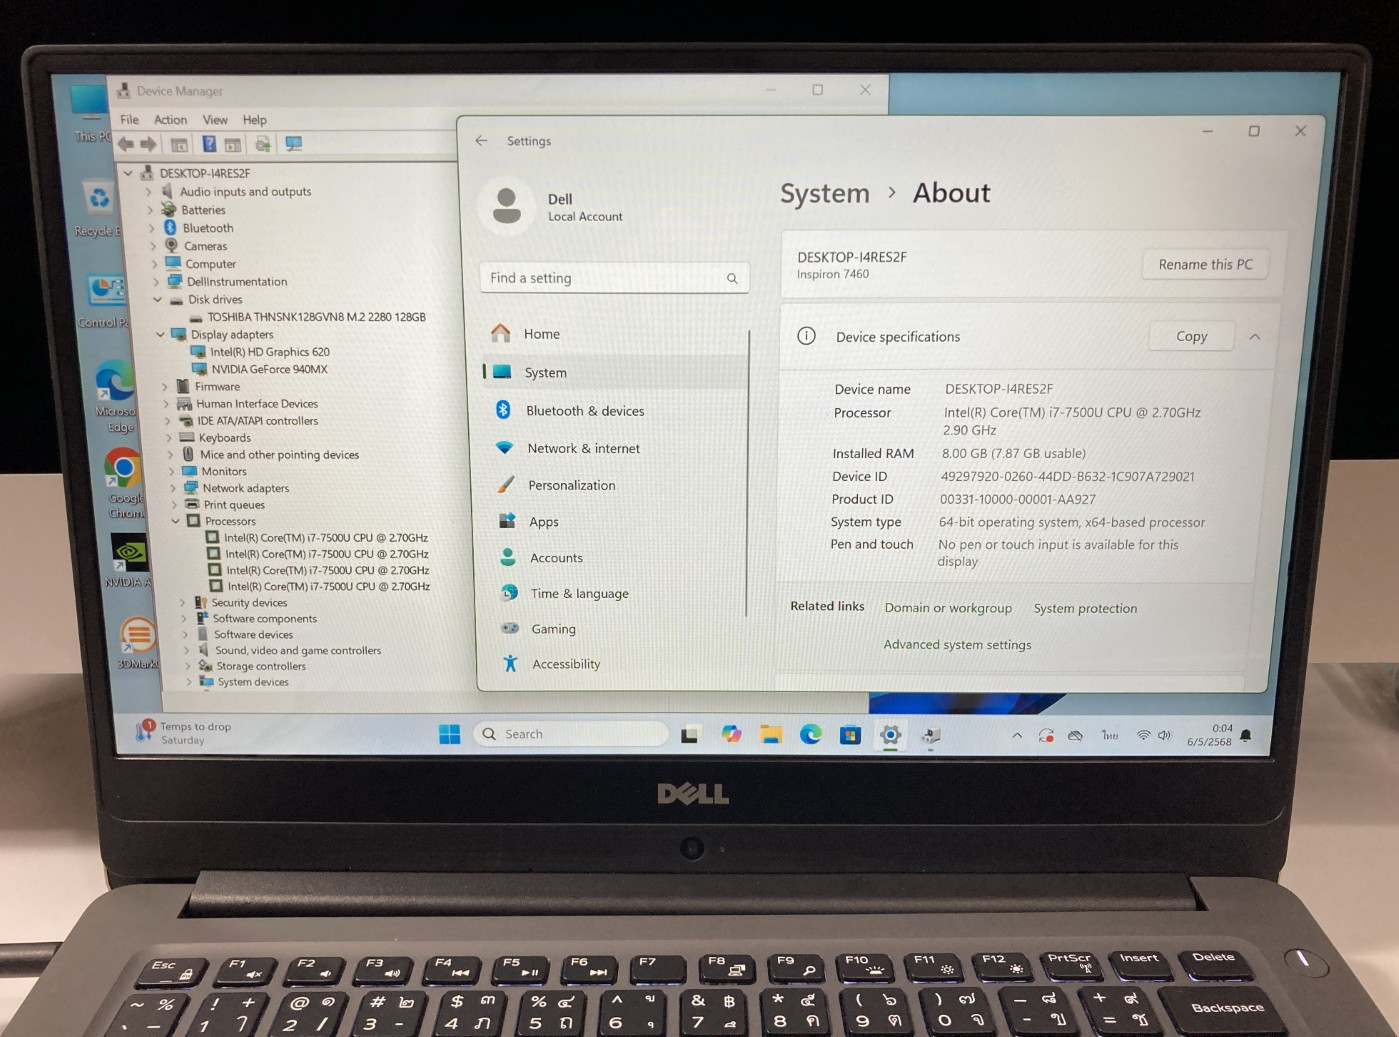Click the Back arrow in Device Manager toolbar
Screen dimensions: 1399x1037
point(126,144)
